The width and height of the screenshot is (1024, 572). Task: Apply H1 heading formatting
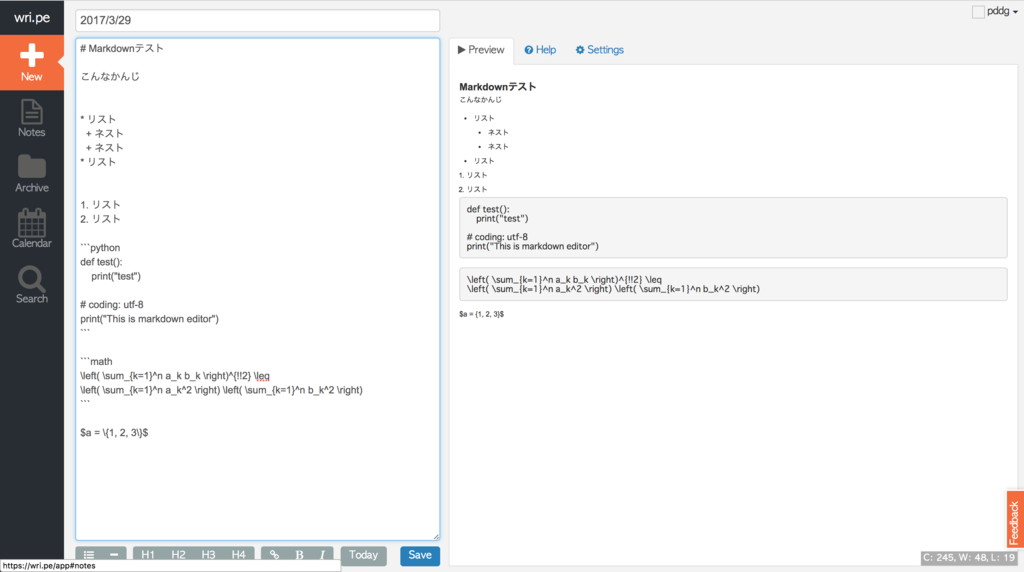(x=148, y=555)
